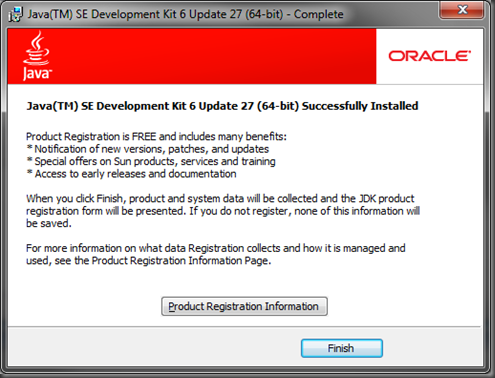Viewport: 495px width, 378px height.
Task: Click the Finish button
Action: 342,348
